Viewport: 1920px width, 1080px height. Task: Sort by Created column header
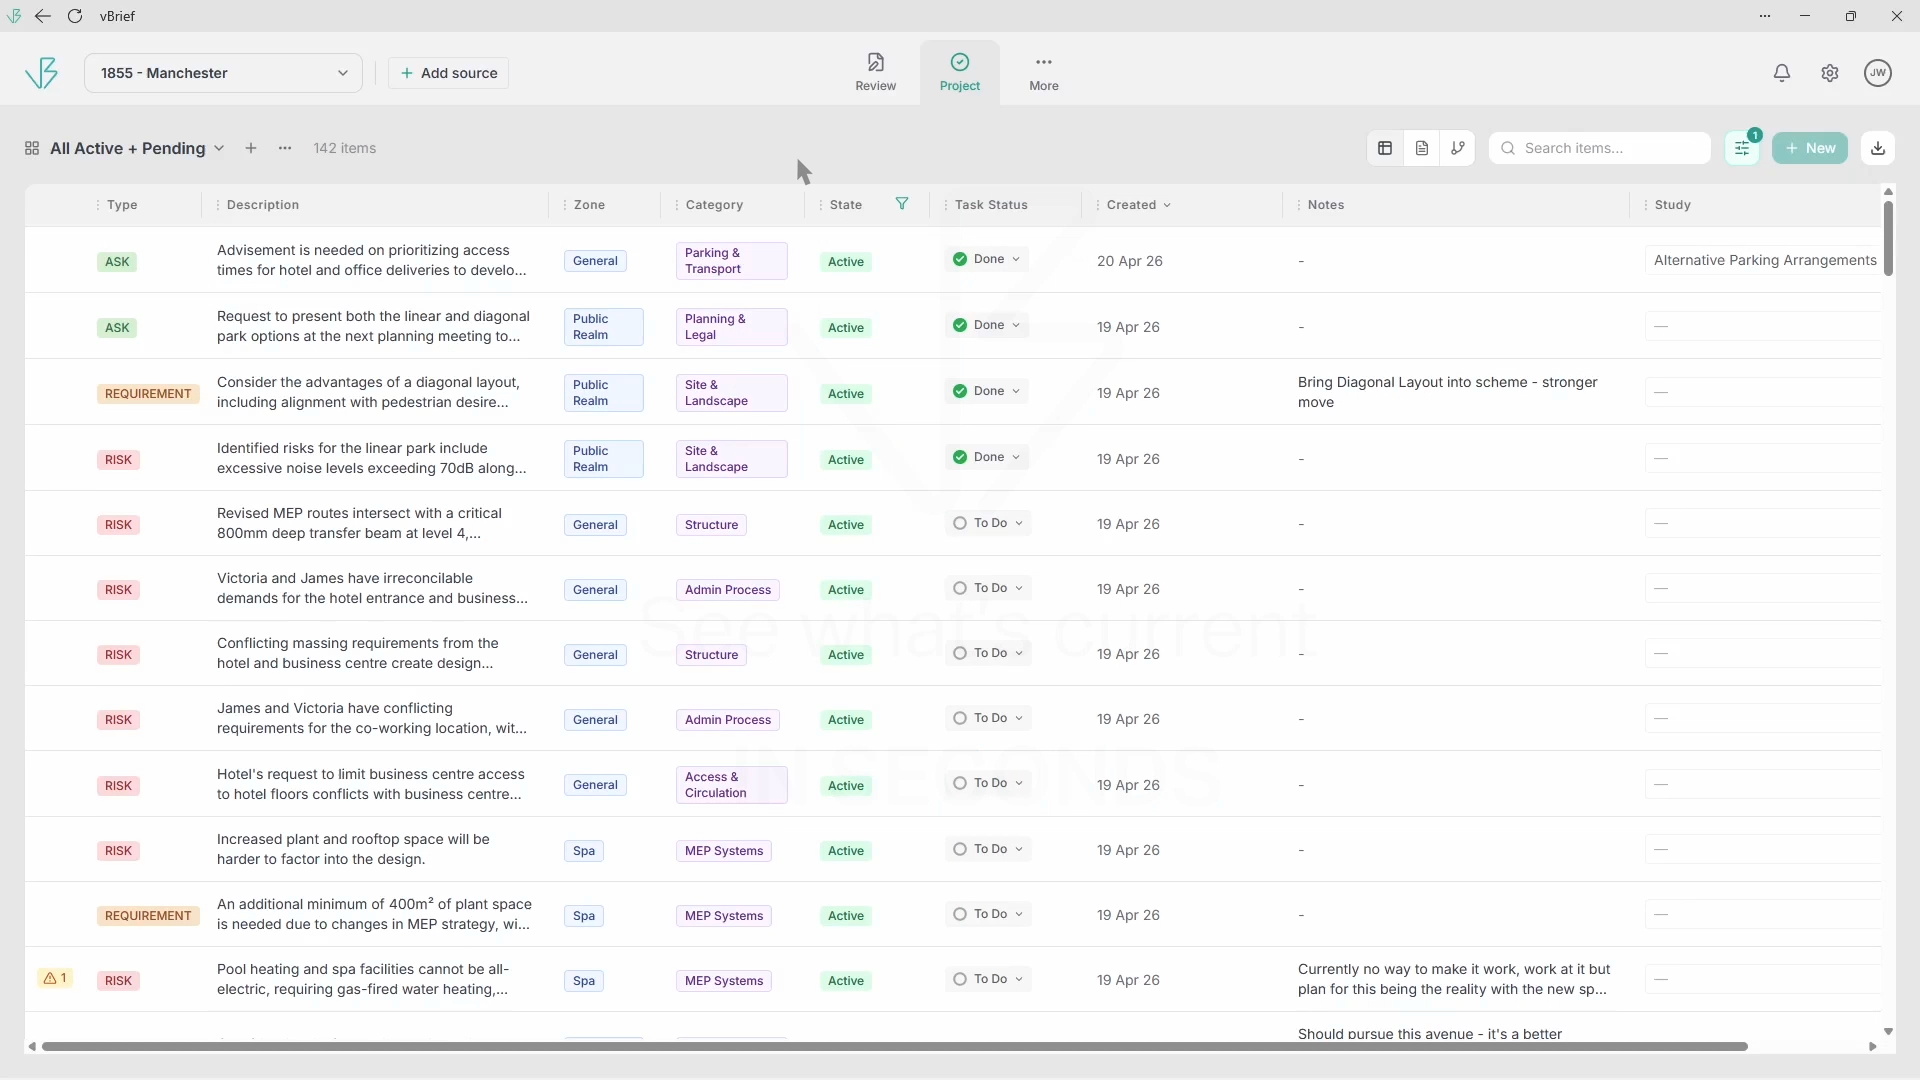point(1138,205)
